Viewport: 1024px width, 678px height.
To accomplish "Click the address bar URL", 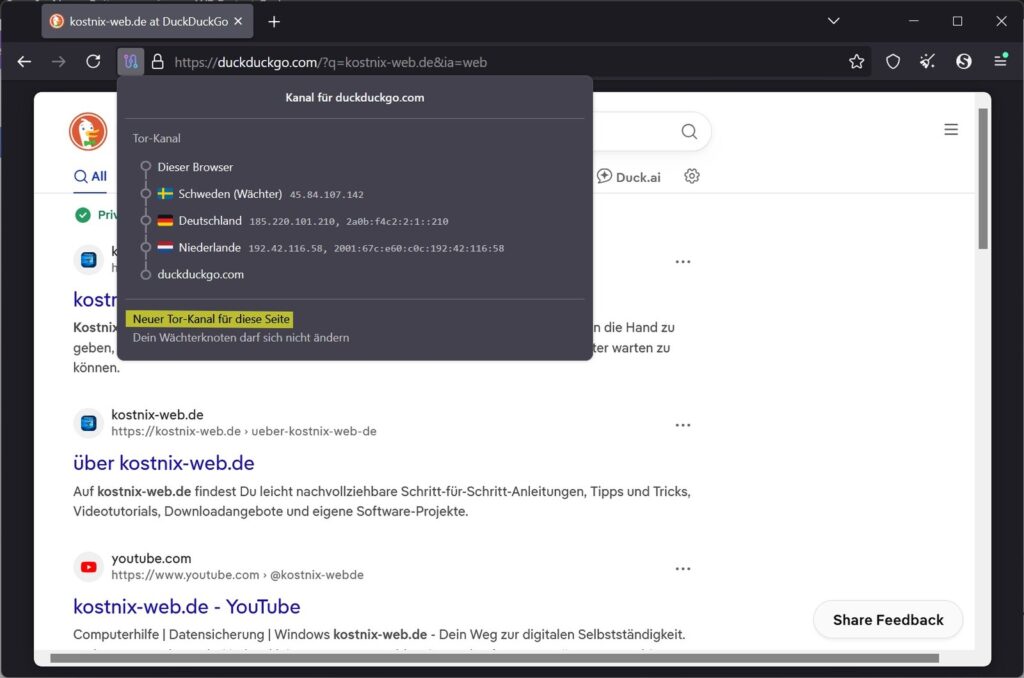I will [x=330, y=63].
